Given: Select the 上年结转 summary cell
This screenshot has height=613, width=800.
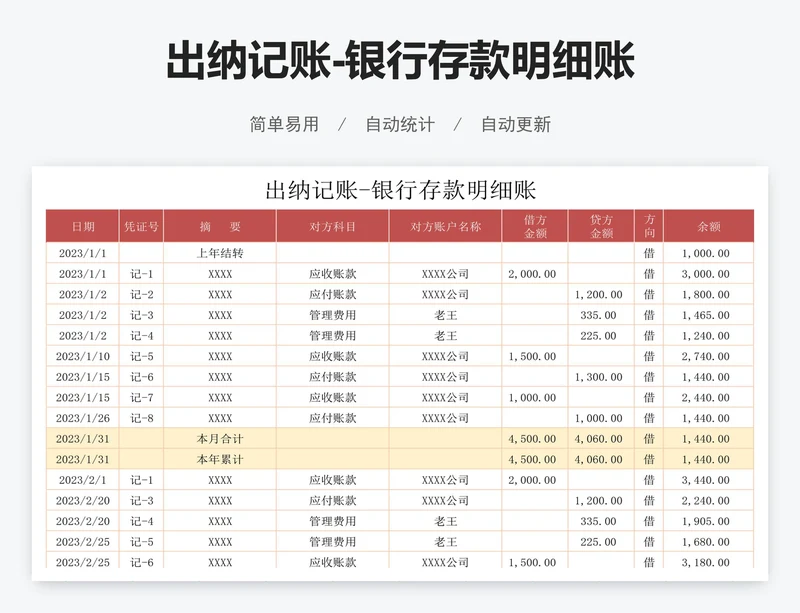Looking at the screenshot, I should tap(220, 253).
